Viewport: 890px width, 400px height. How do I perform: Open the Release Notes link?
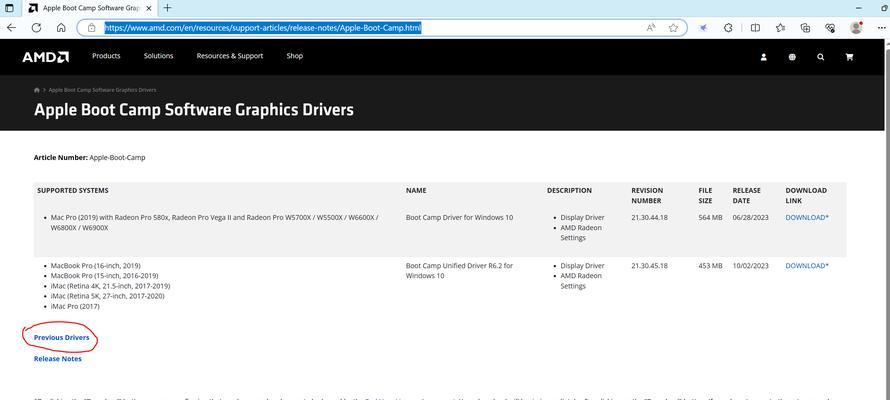pyautogui.click(x=57, y=359)
